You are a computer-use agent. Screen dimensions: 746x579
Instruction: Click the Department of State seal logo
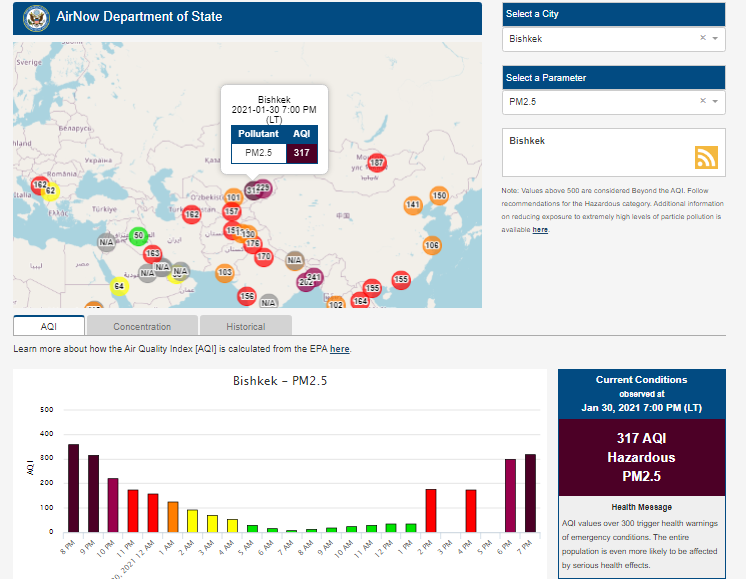click(x=37, y=18)
